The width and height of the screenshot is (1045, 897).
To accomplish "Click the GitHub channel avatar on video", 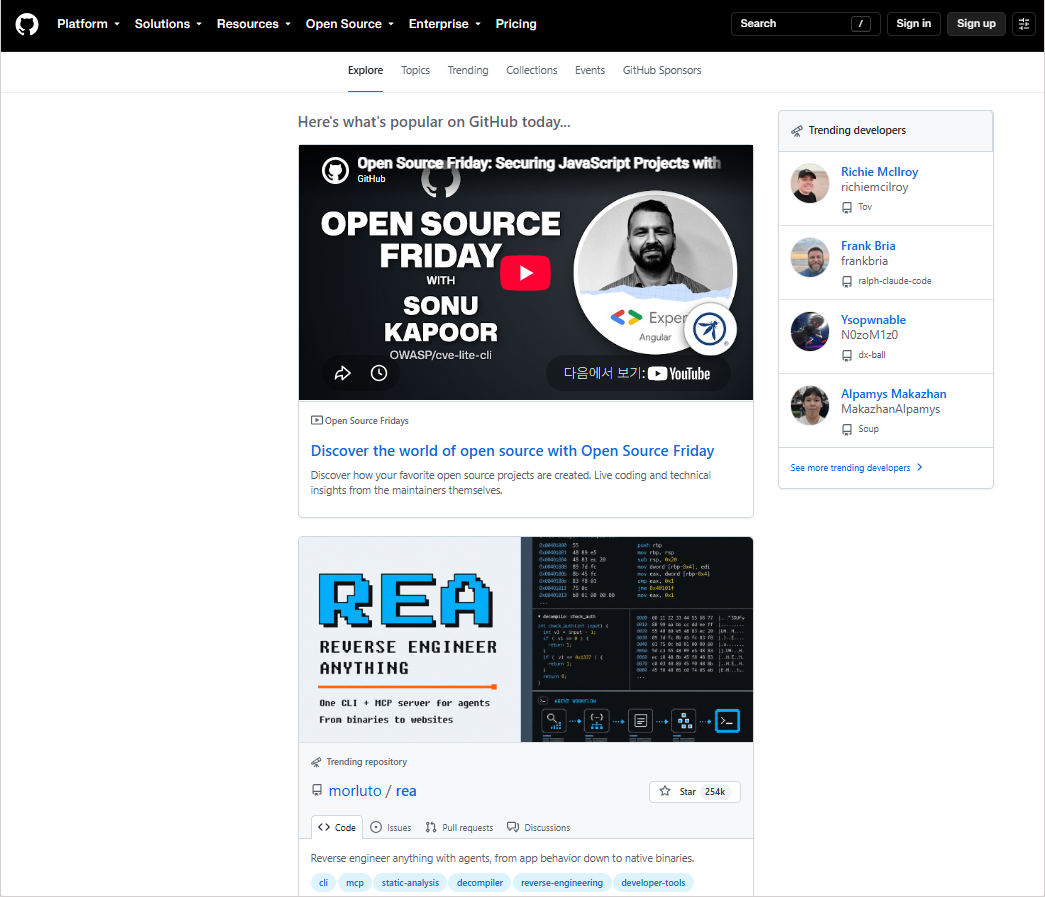I will point(335,171).
